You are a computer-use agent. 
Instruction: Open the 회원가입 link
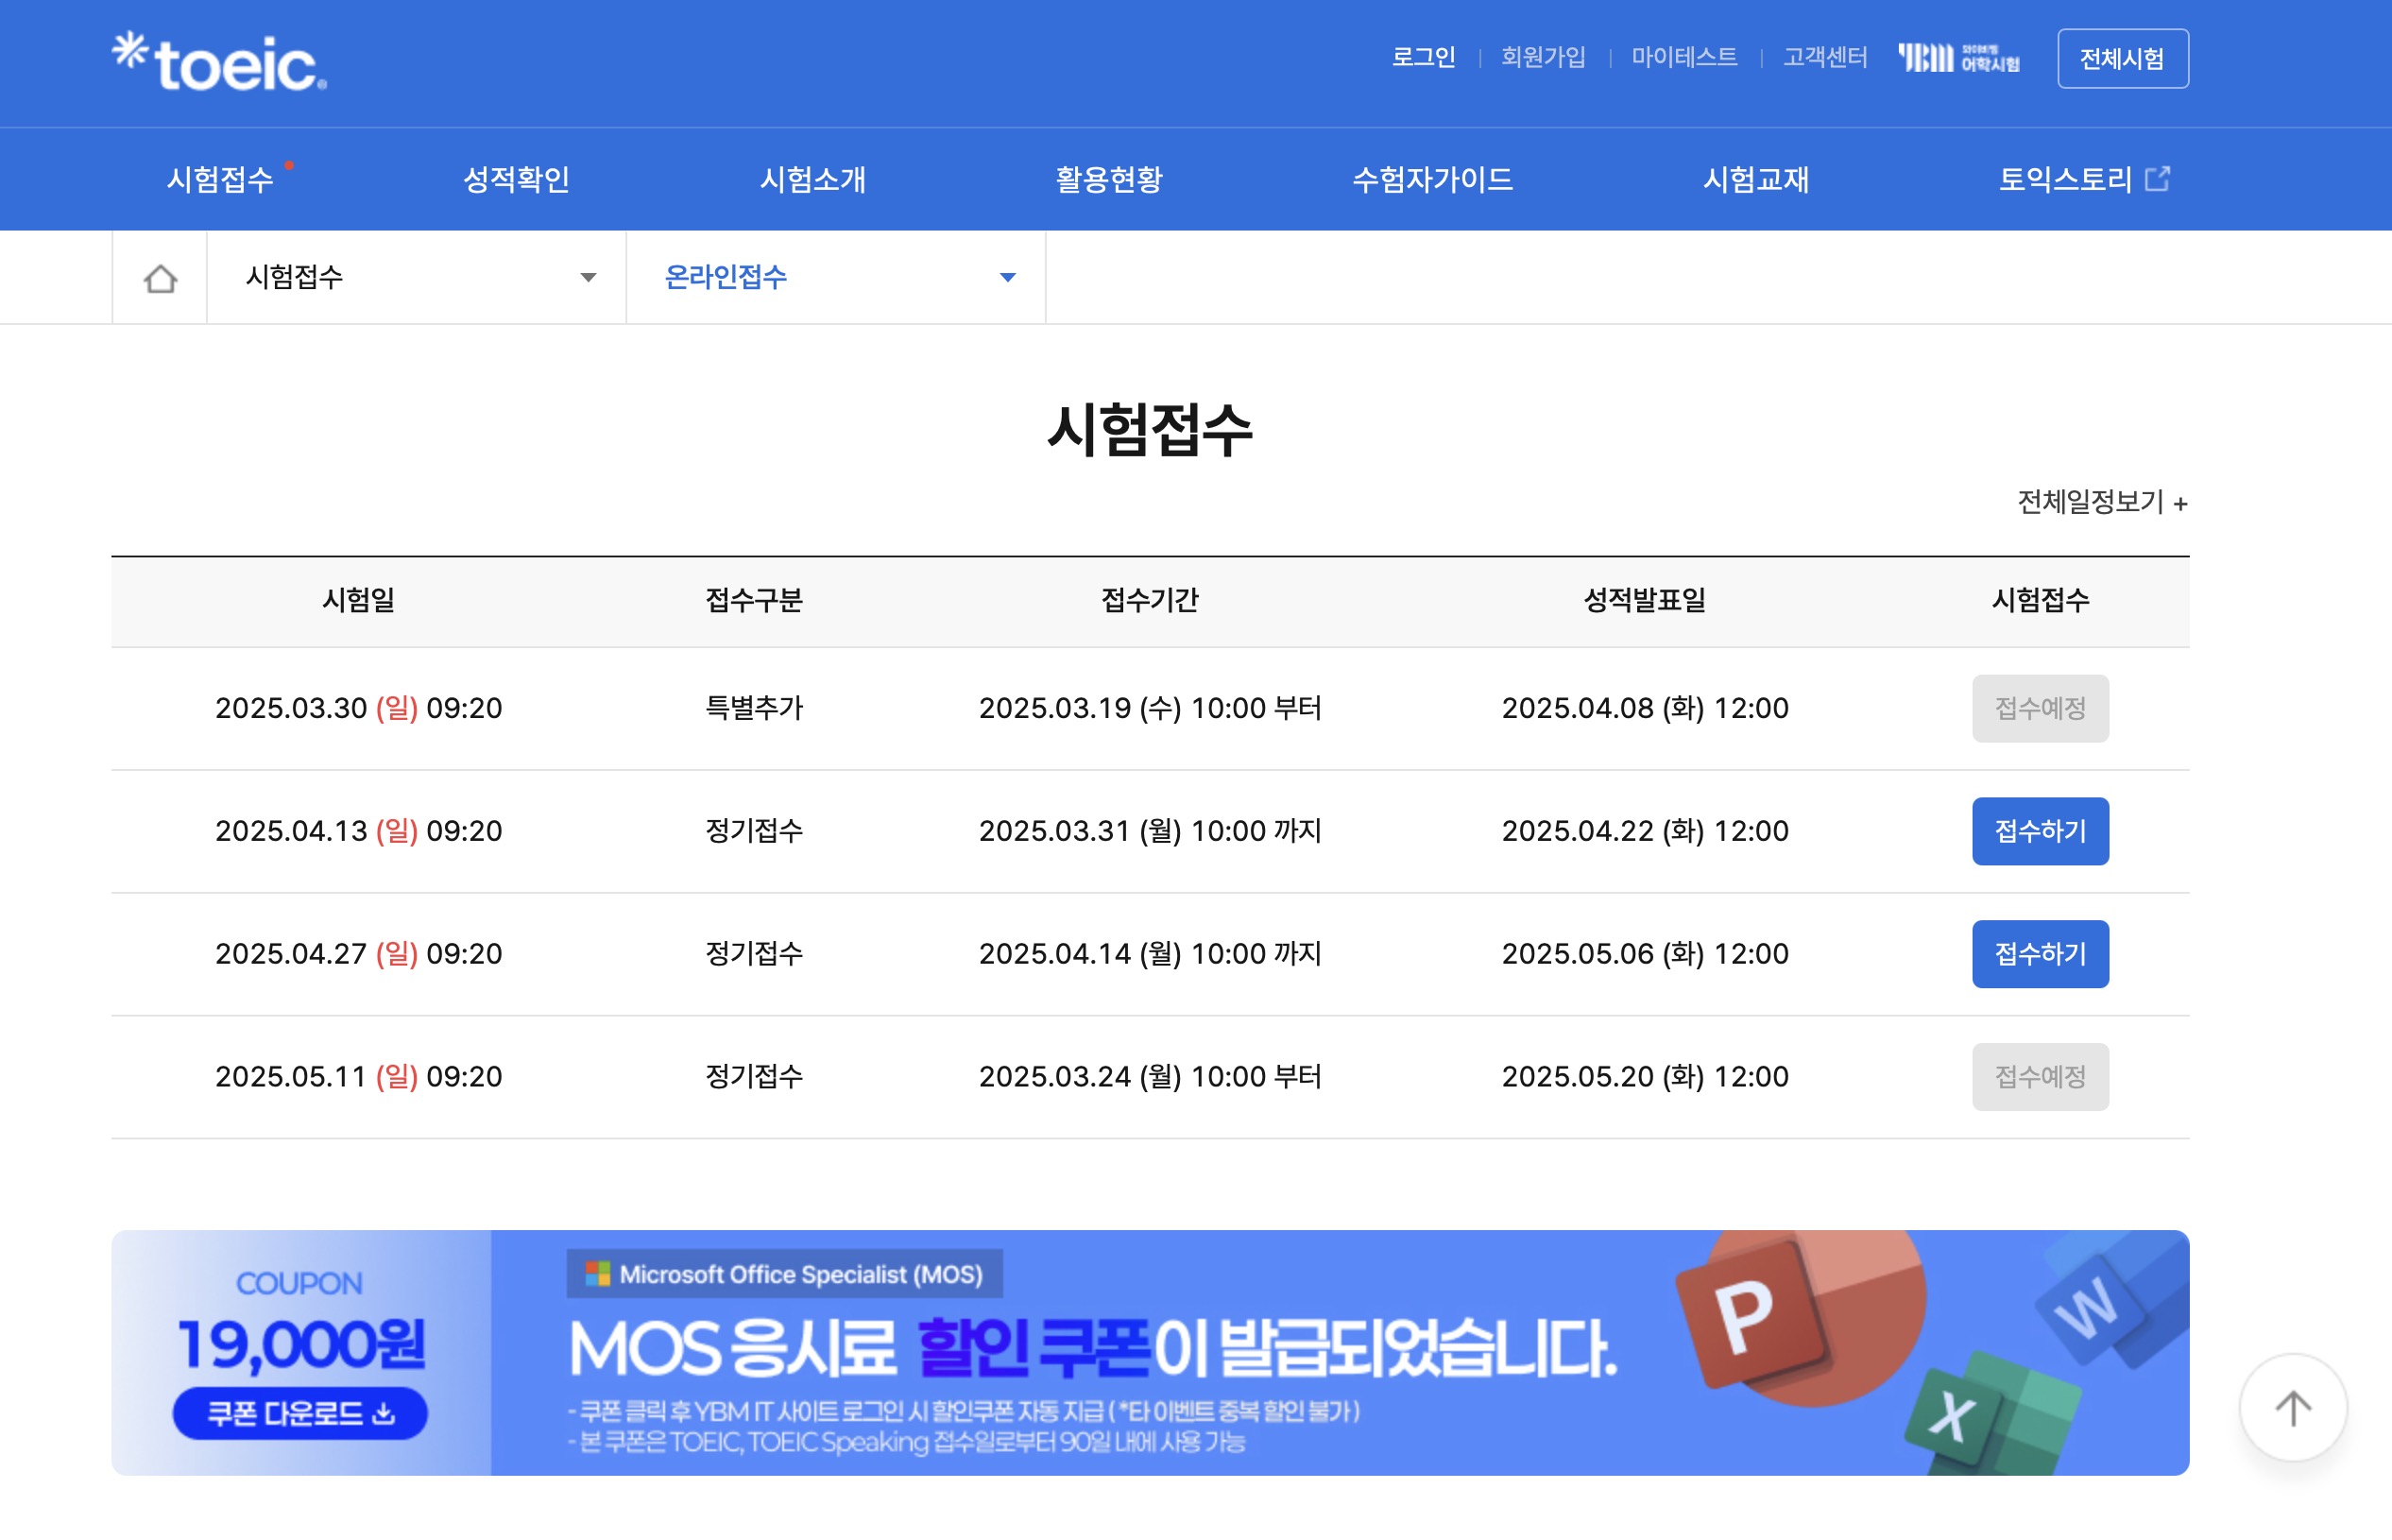(1543, 57)
